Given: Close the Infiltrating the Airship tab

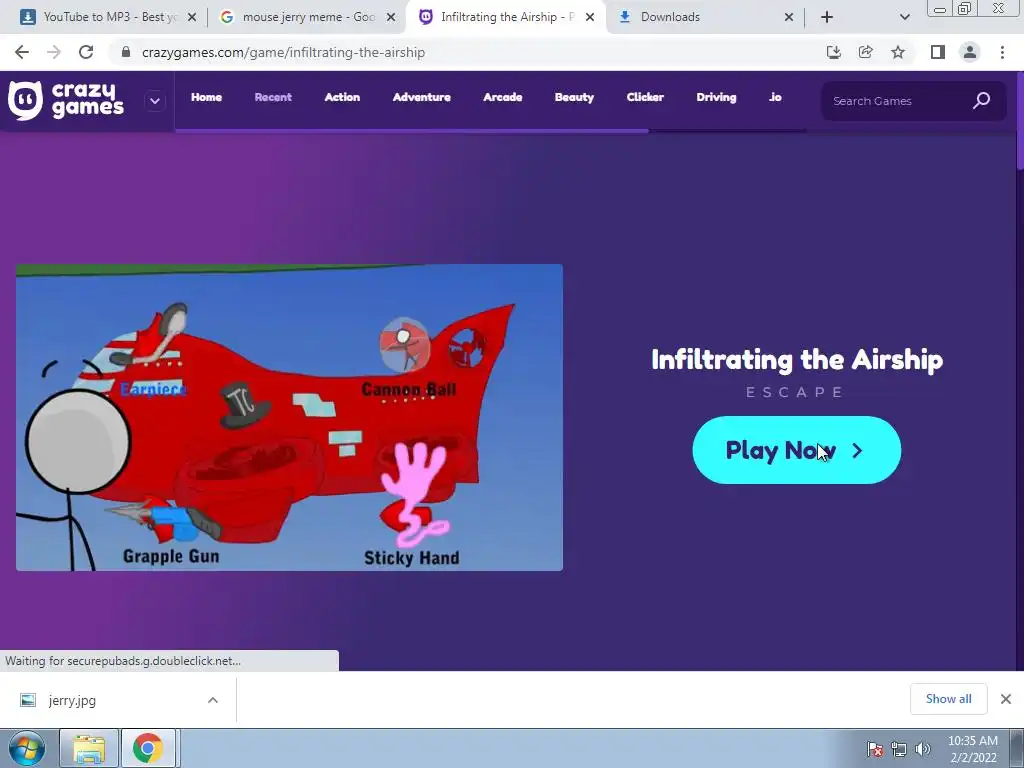Looking at the screenshot, I should (x=590, y=17).
